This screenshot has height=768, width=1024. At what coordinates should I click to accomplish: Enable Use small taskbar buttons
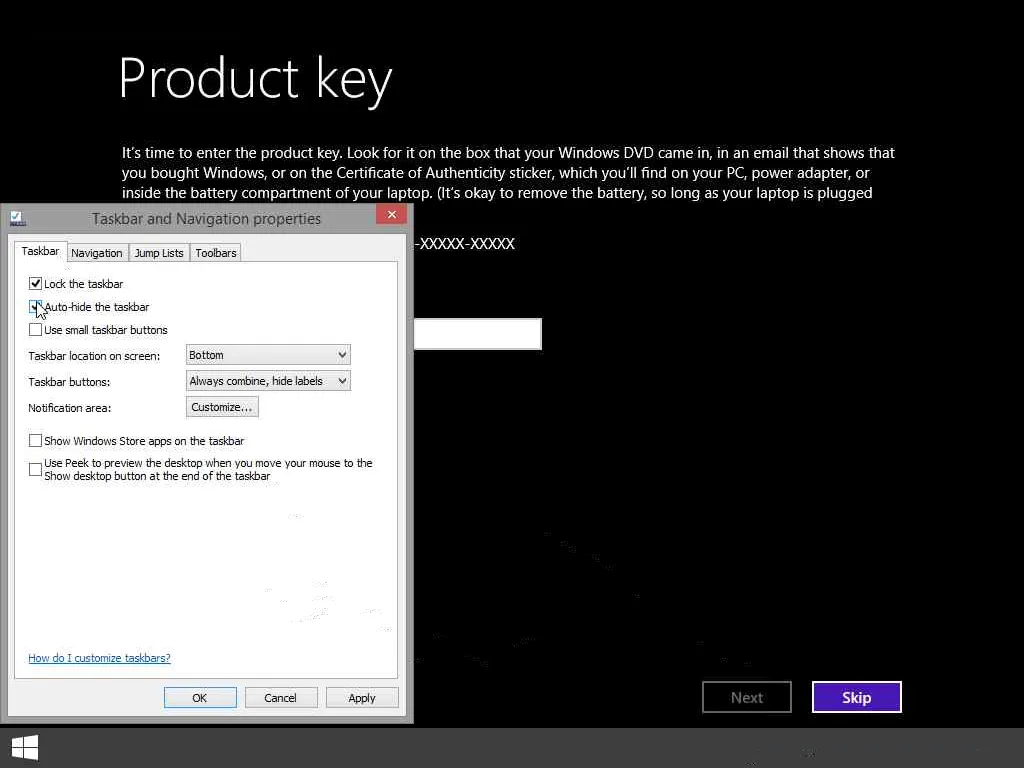pos(35,330)
